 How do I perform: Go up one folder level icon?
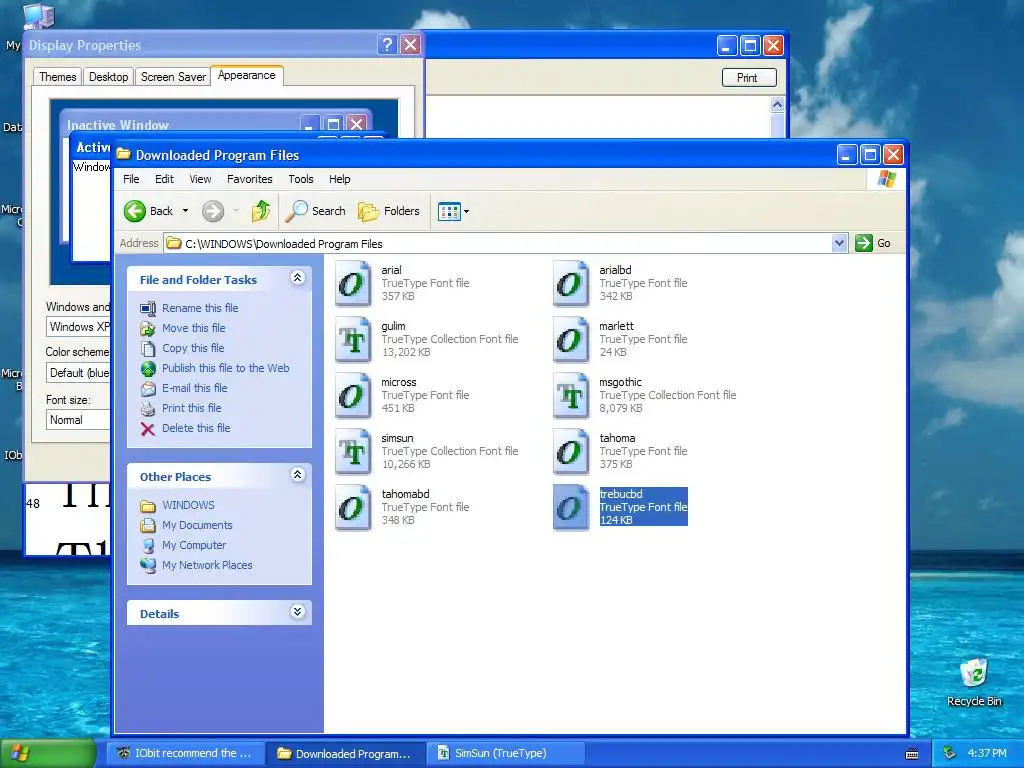[x=261, y=211]
